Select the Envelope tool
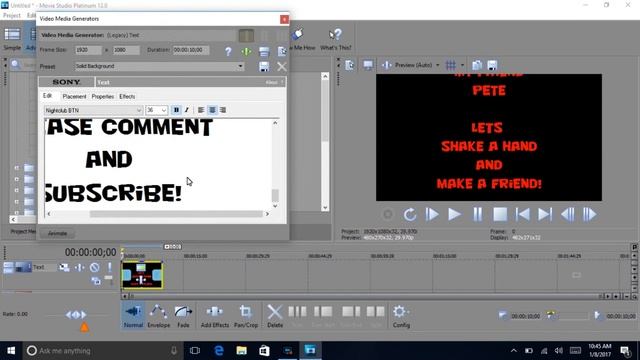This screenshot has width=640, height=360. coord(158,316)
